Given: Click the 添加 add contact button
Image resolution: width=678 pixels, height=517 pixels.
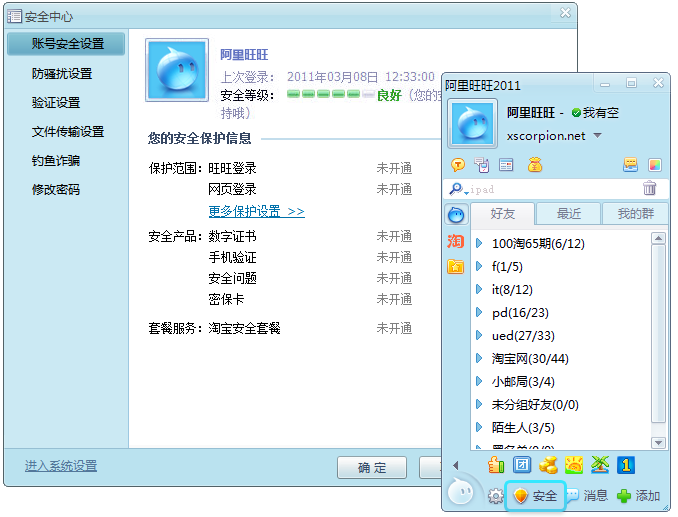Looking at the screenshot, I should click(638, 496).
